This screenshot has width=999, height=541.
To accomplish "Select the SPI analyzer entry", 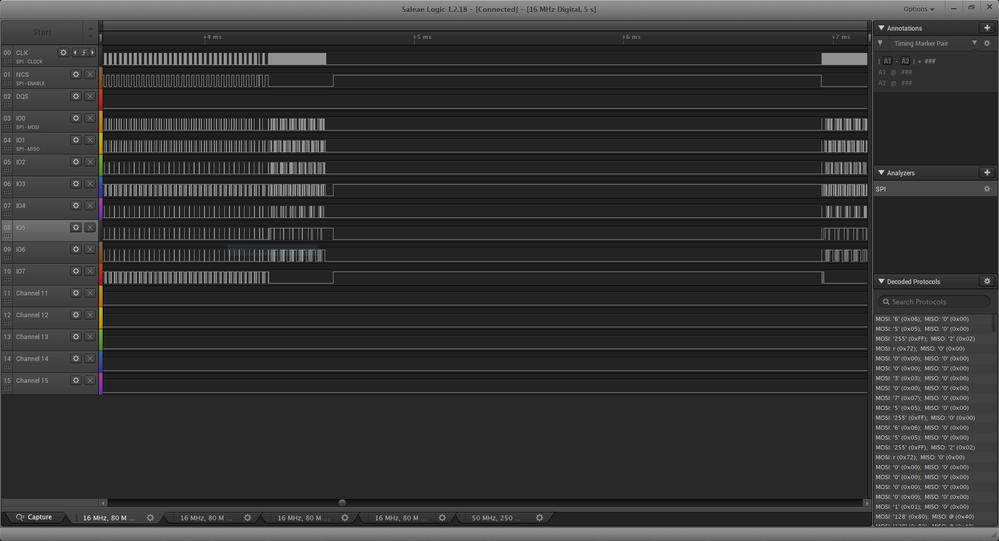I will [x=933, y=189].
